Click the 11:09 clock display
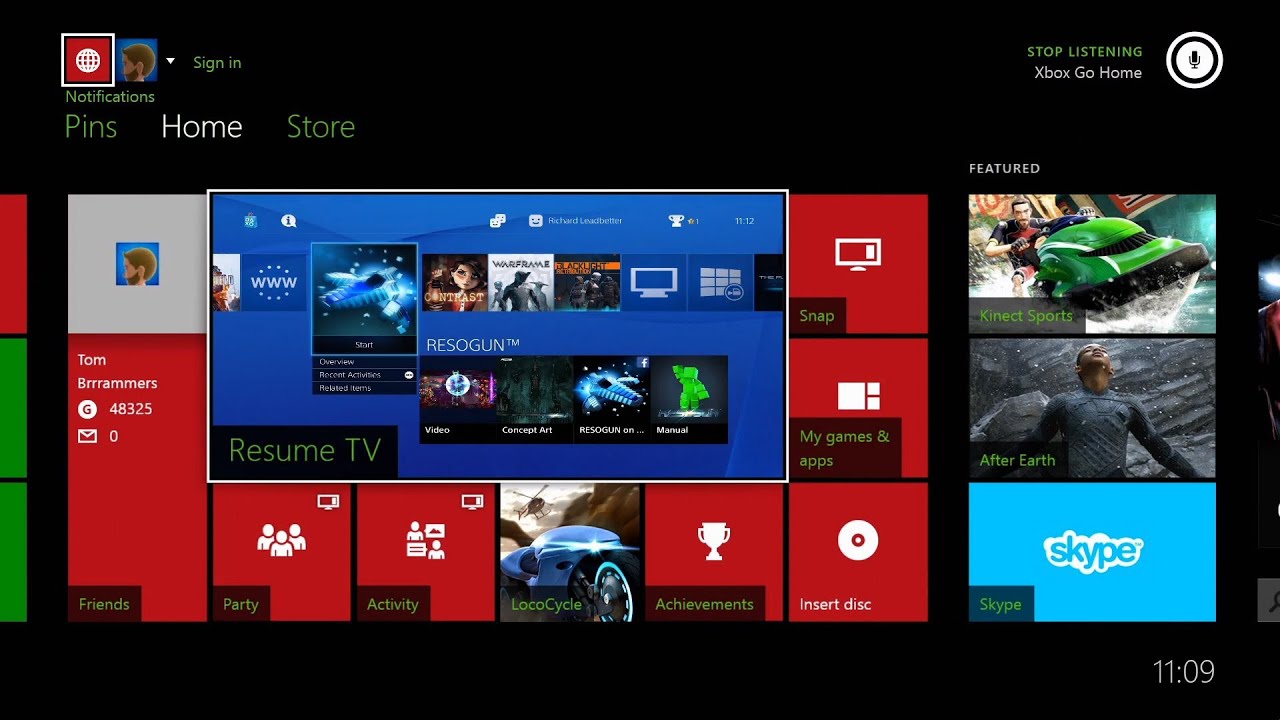 point(1184,672)
